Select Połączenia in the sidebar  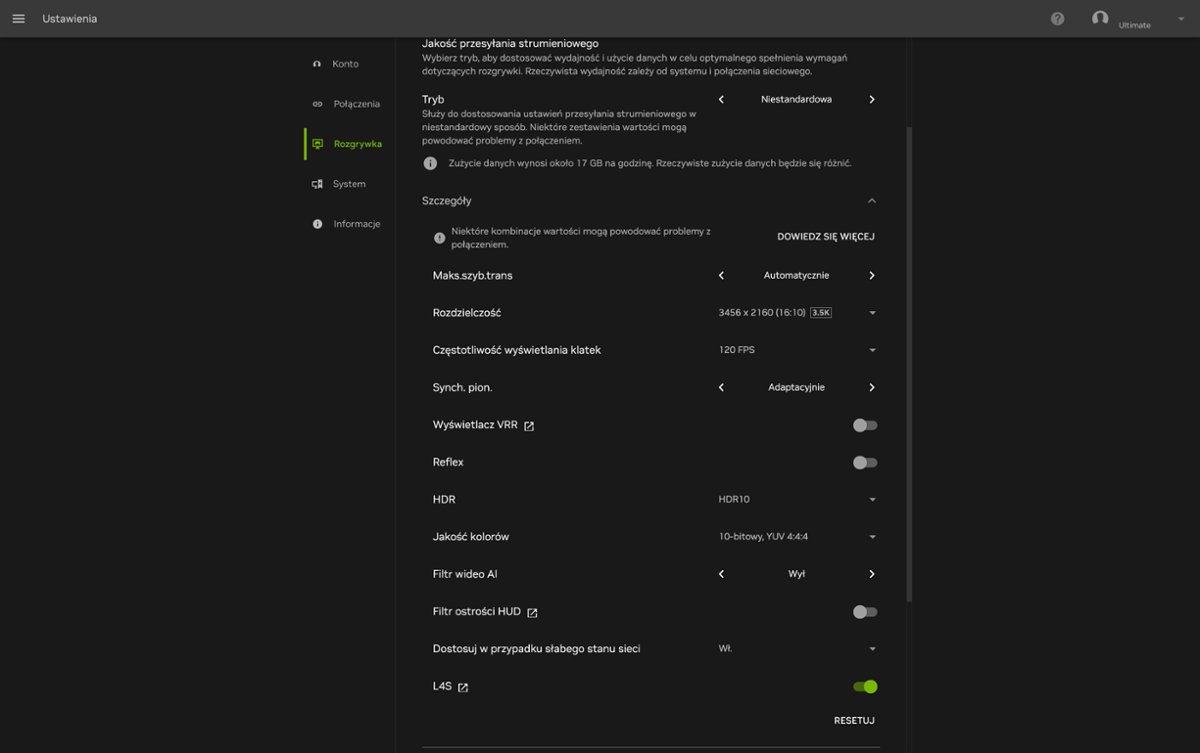[x=356, y=104]
